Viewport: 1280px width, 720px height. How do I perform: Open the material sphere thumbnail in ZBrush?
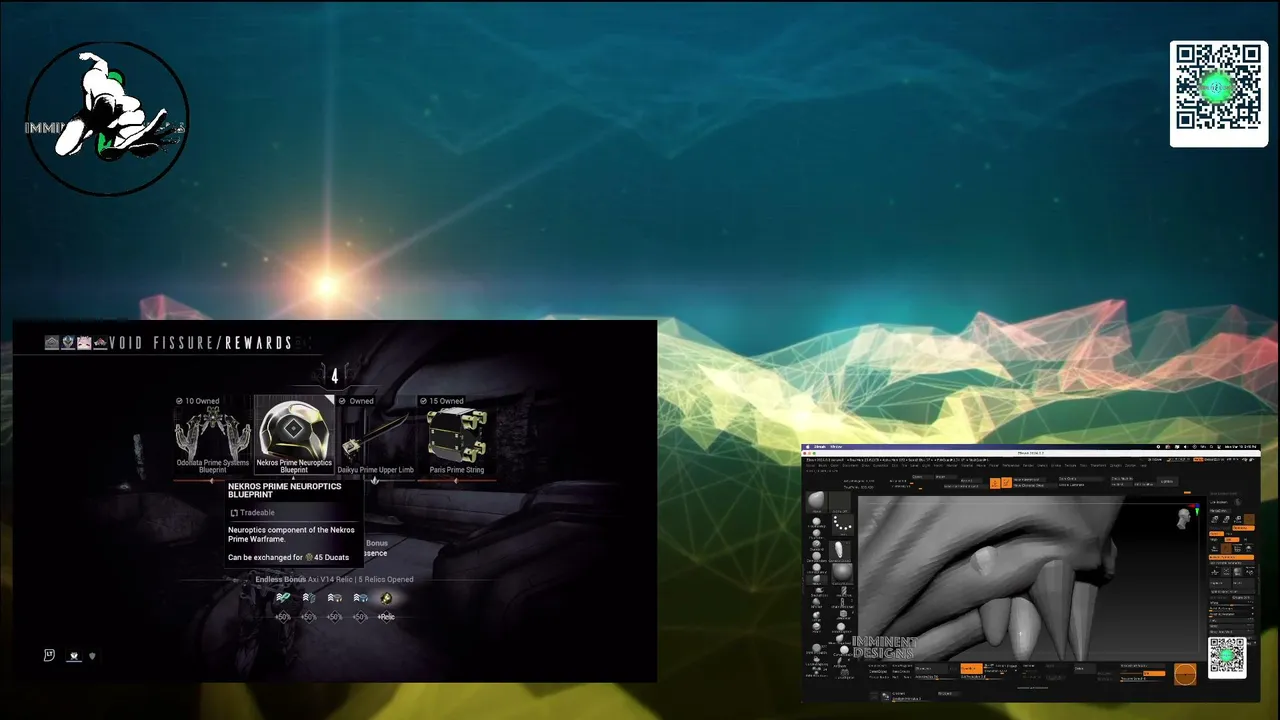840,575
